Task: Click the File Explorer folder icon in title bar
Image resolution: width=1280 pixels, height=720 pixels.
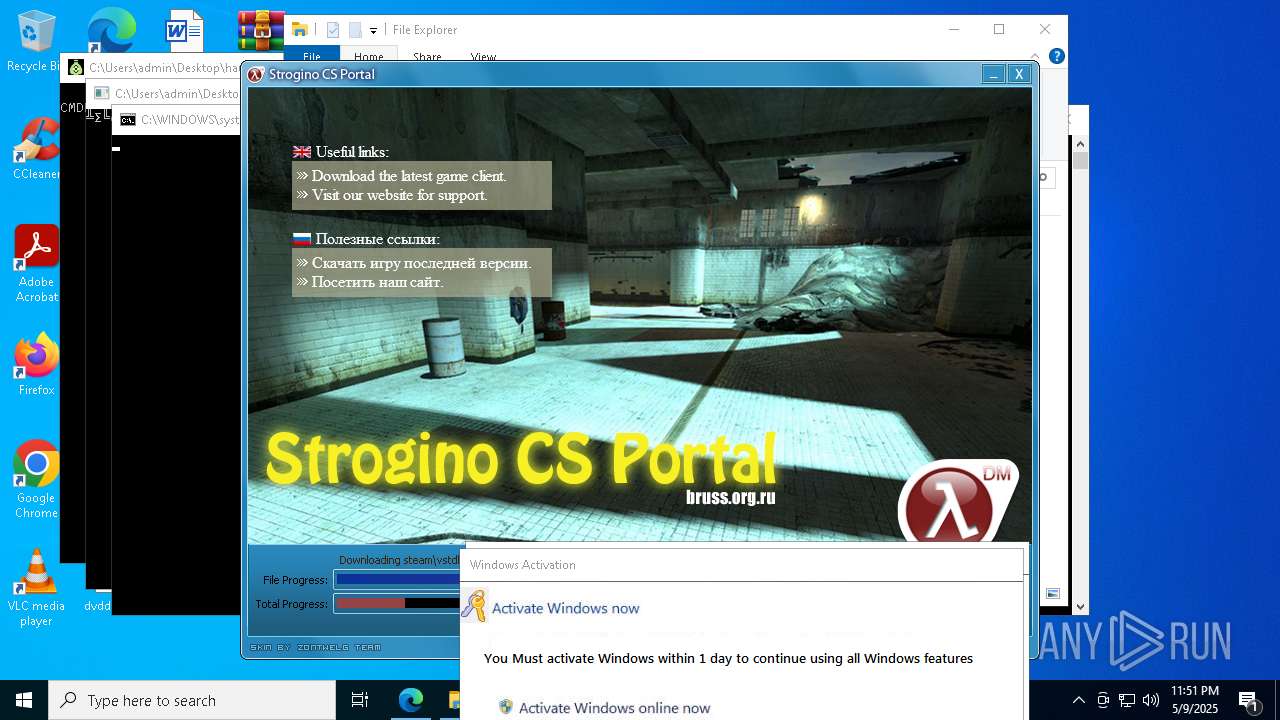Action: click(299, 30)
